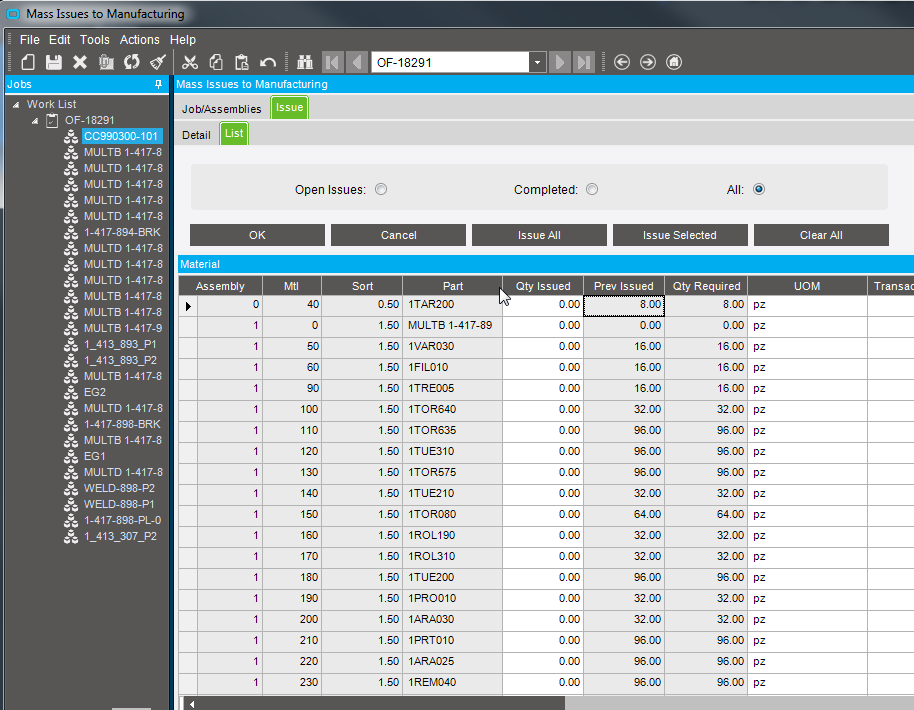Select 1_413_307_P2 tree item
The image size is (914, 710).
(120, 536)
